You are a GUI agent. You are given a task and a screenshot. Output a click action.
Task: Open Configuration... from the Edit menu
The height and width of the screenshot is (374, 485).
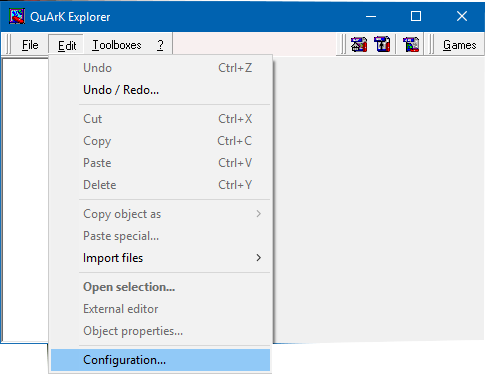tap(161, 360)
